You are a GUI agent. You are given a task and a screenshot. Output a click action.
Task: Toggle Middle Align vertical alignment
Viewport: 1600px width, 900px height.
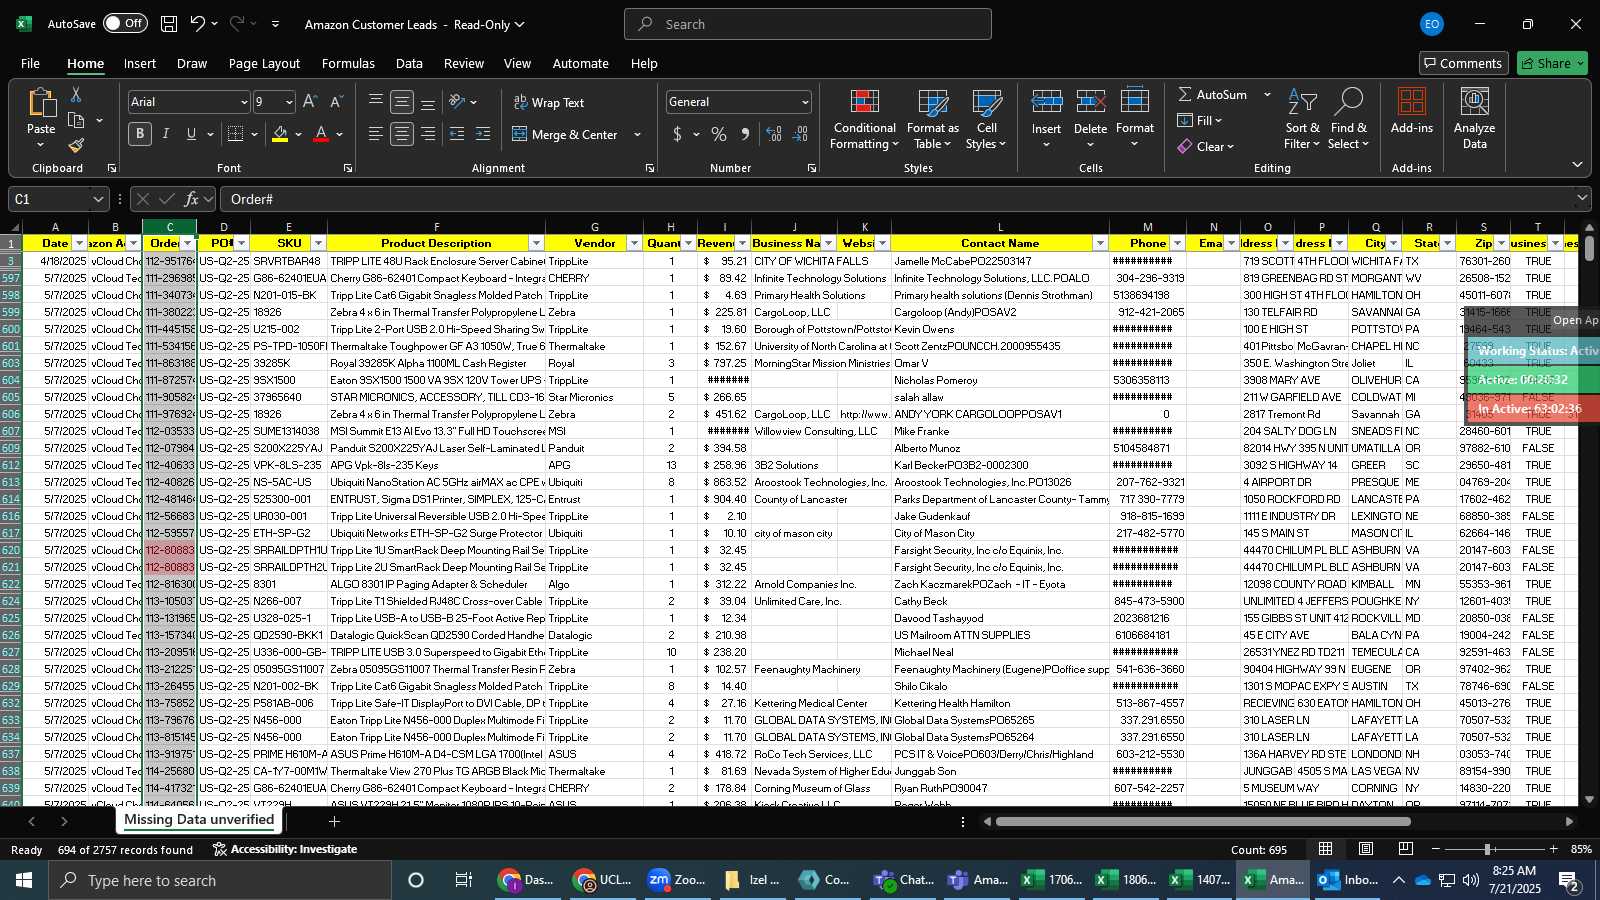pyautogui.click(x=402, y=102)
